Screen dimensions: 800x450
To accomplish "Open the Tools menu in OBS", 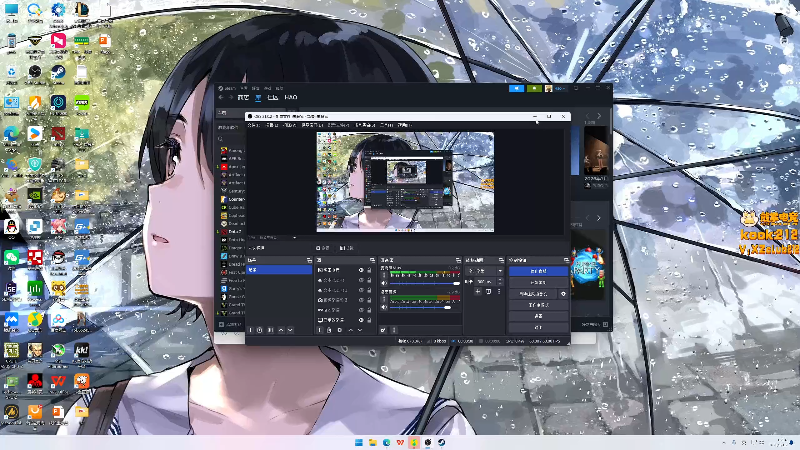I will tap(387, 125).
